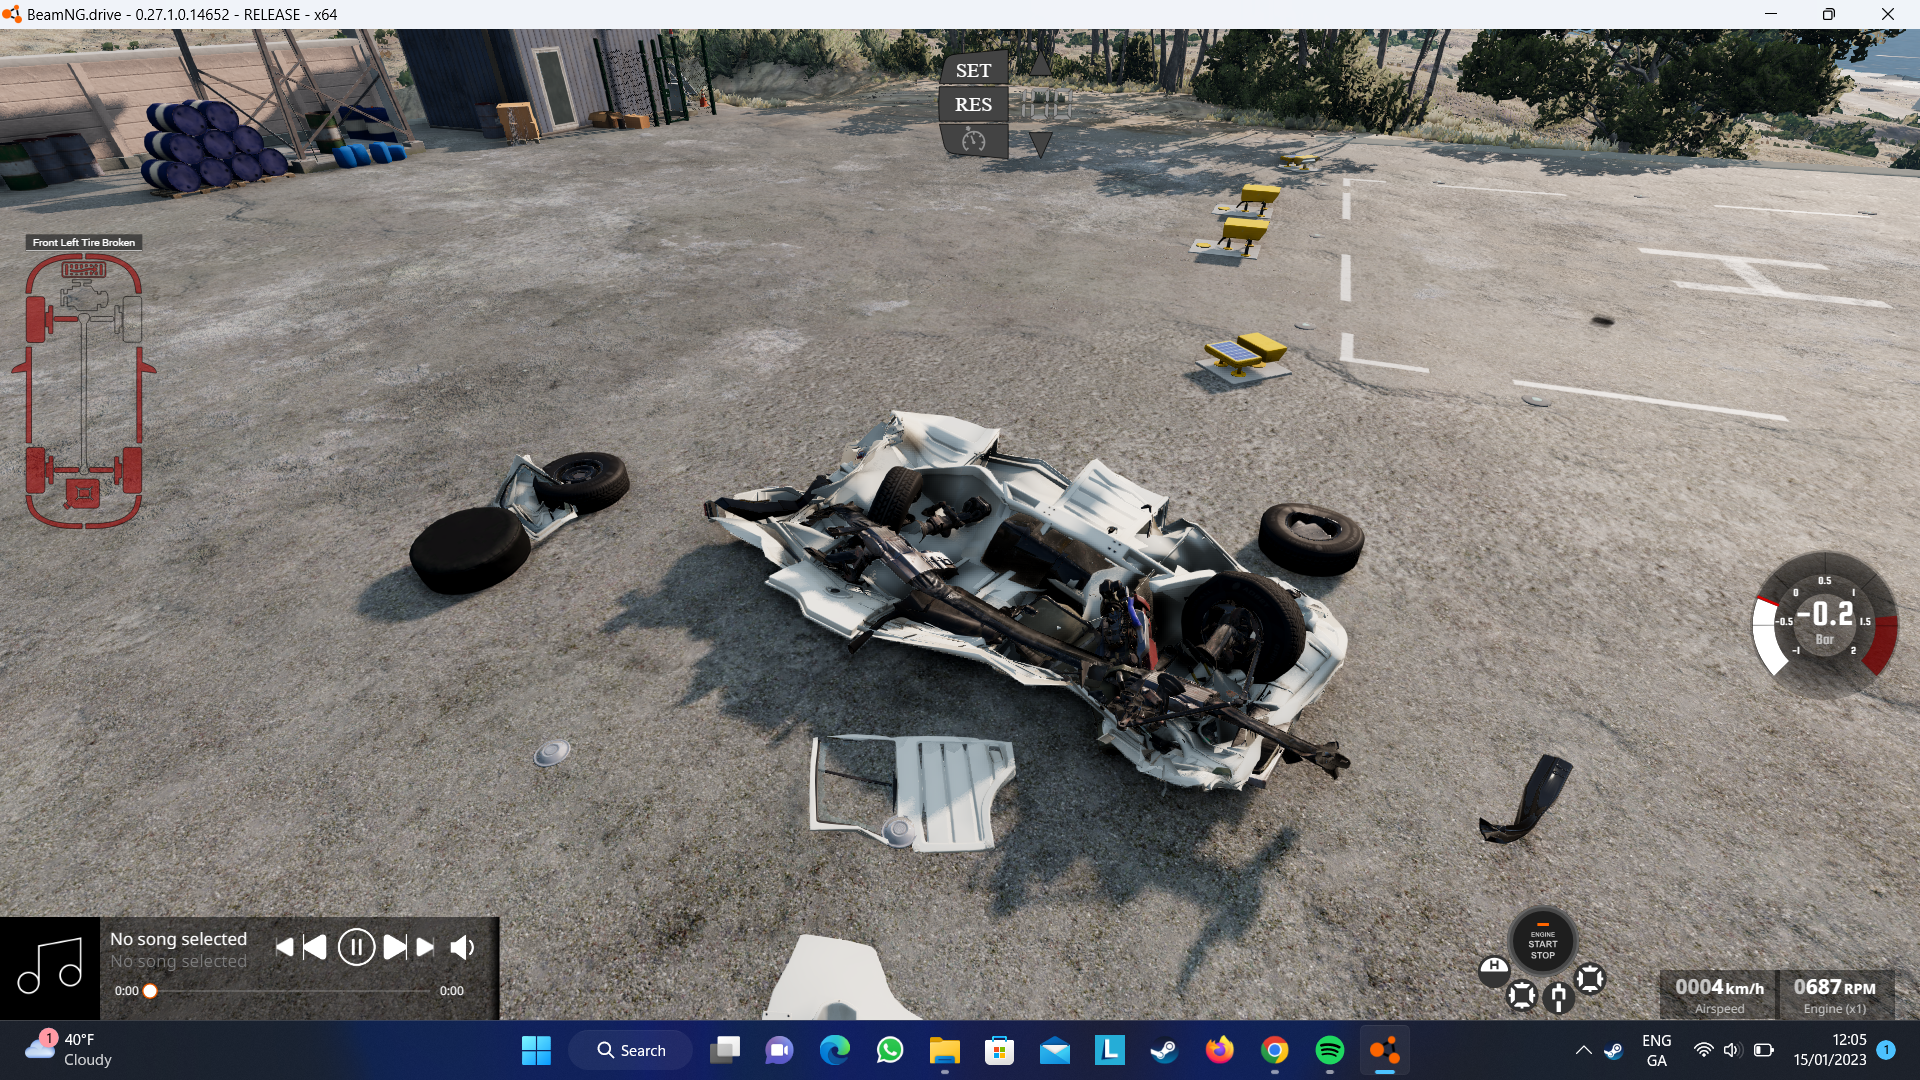Click the rewind small arrow button

point(284,947)
